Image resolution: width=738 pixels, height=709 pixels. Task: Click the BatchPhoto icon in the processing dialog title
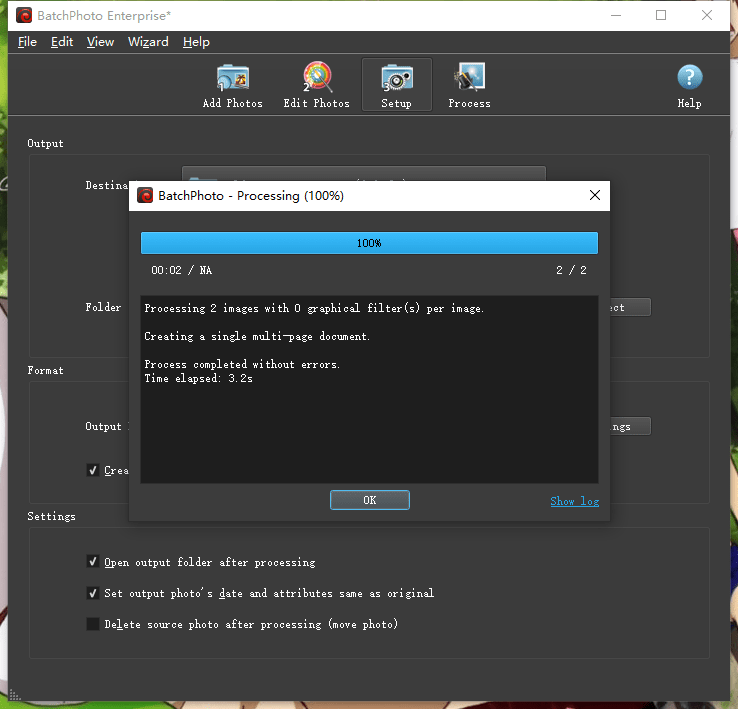coord(145,195)
